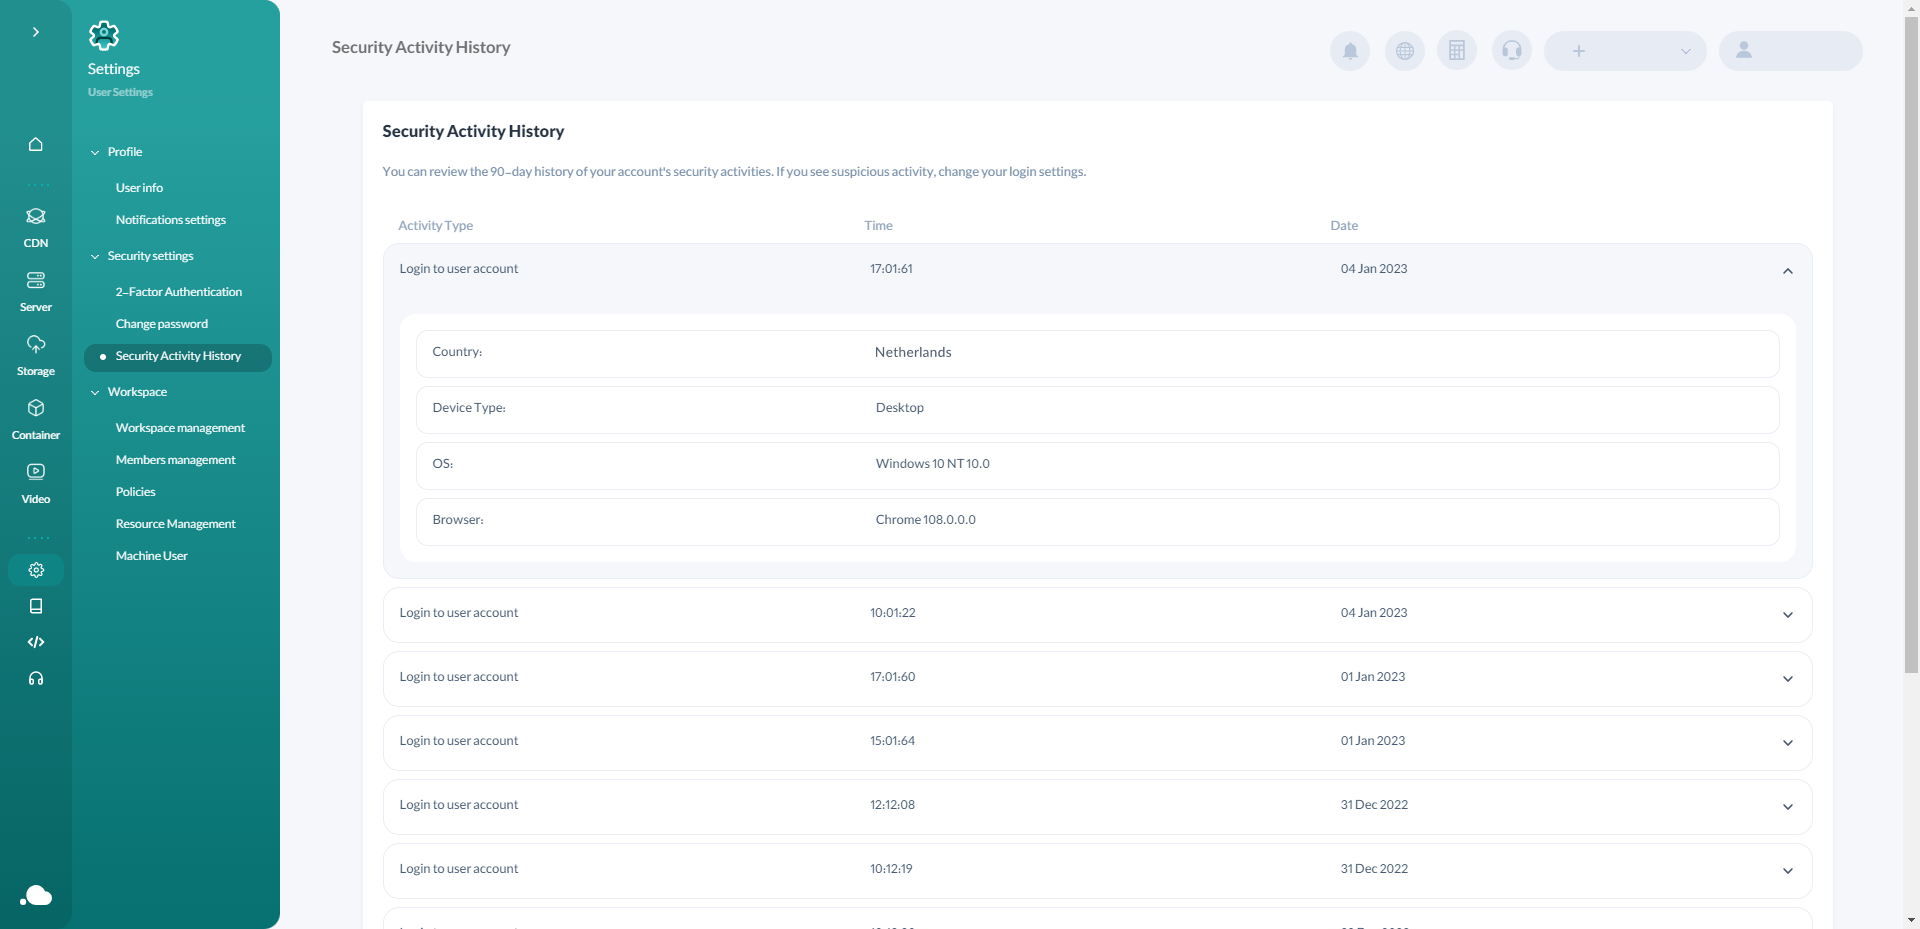Image resolution: width=1920 pixels, height=929 pixels.
Task: Click the page scrollbar thumb
Action: pyautogui.click(x=1911, y=345)
